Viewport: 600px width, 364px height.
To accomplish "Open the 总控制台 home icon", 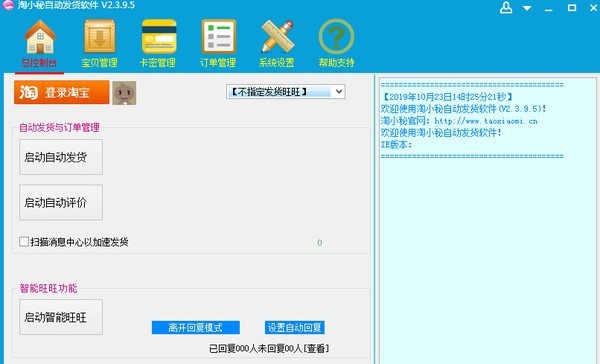I will point(39,37).
